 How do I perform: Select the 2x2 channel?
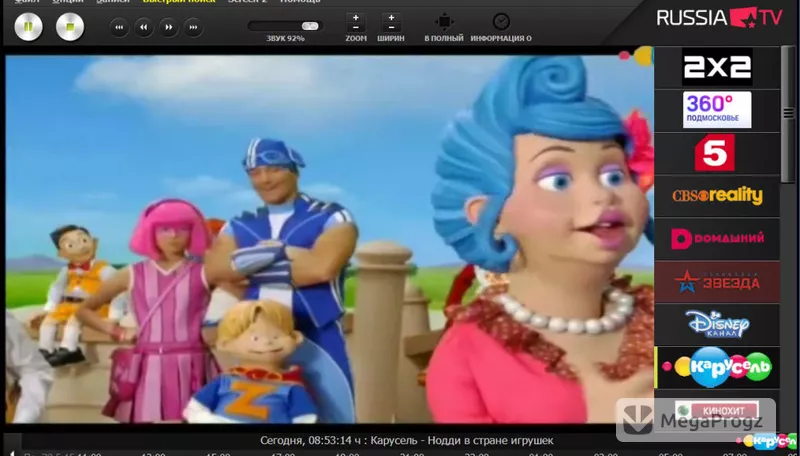coord(717,67)
